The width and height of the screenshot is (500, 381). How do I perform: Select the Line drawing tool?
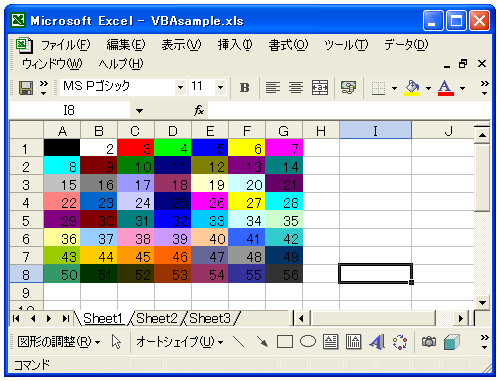point(238,342)
